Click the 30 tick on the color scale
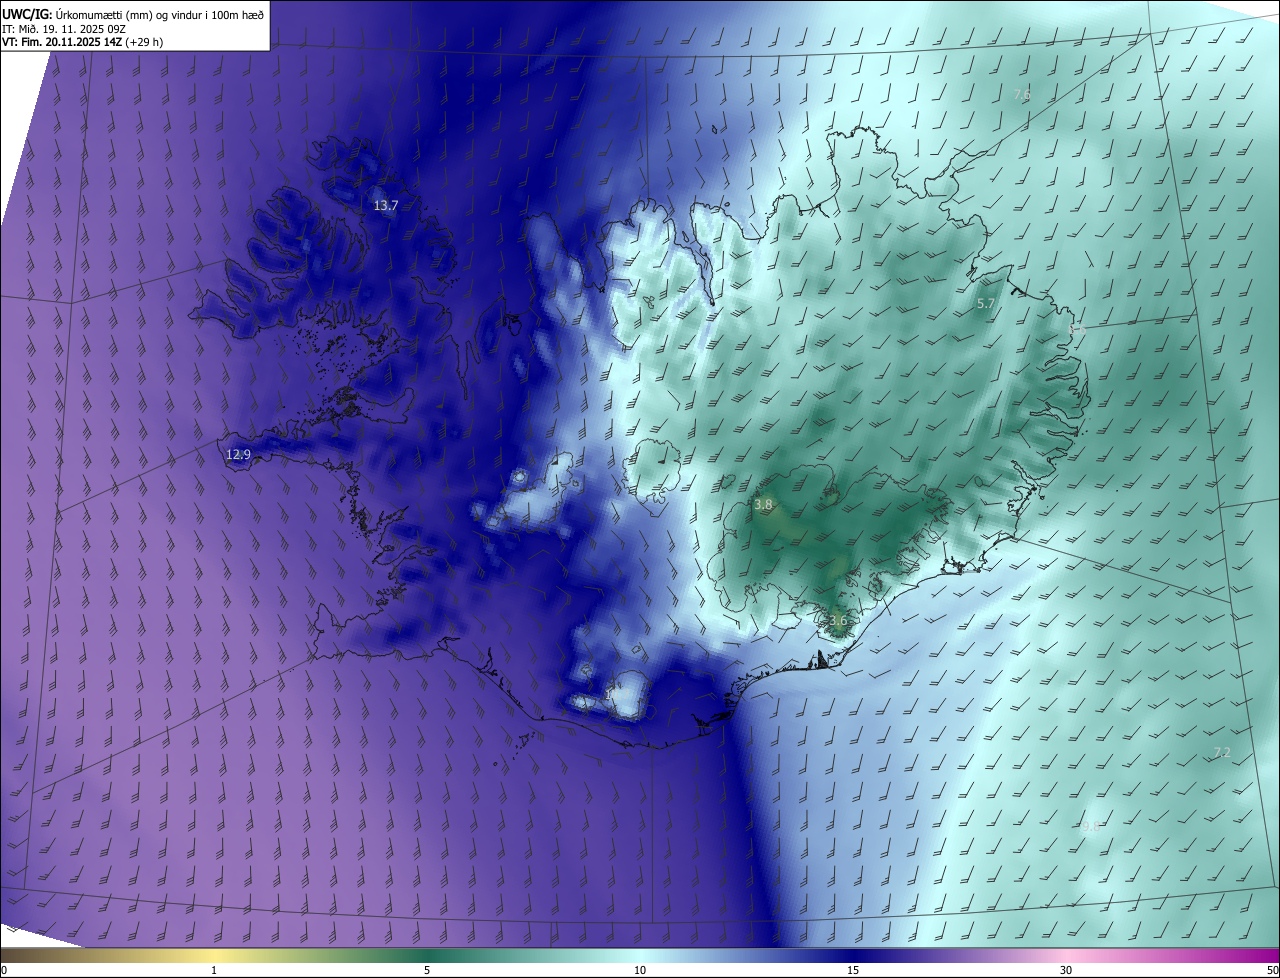This screenshot has height=978, width=1280. coord(1066,970)
